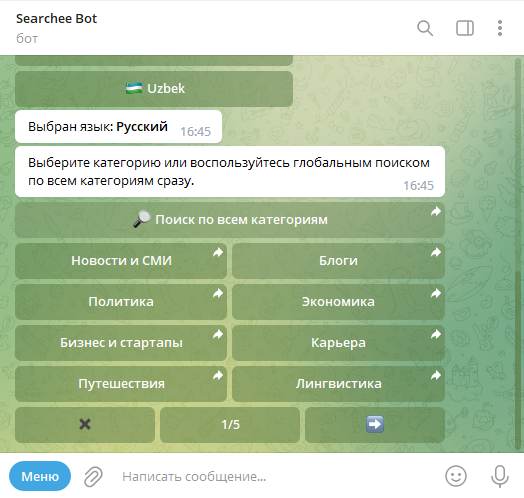The width and height of the screenshot is (524, 498).
Task: Choose the Политика category
Action: [121, 302]
